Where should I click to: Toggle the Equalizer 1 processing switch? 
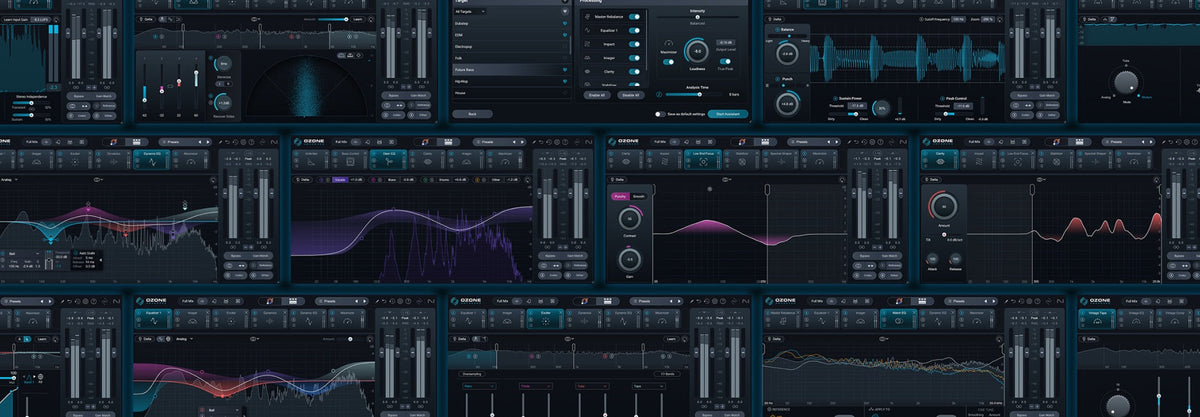point(634,30)
